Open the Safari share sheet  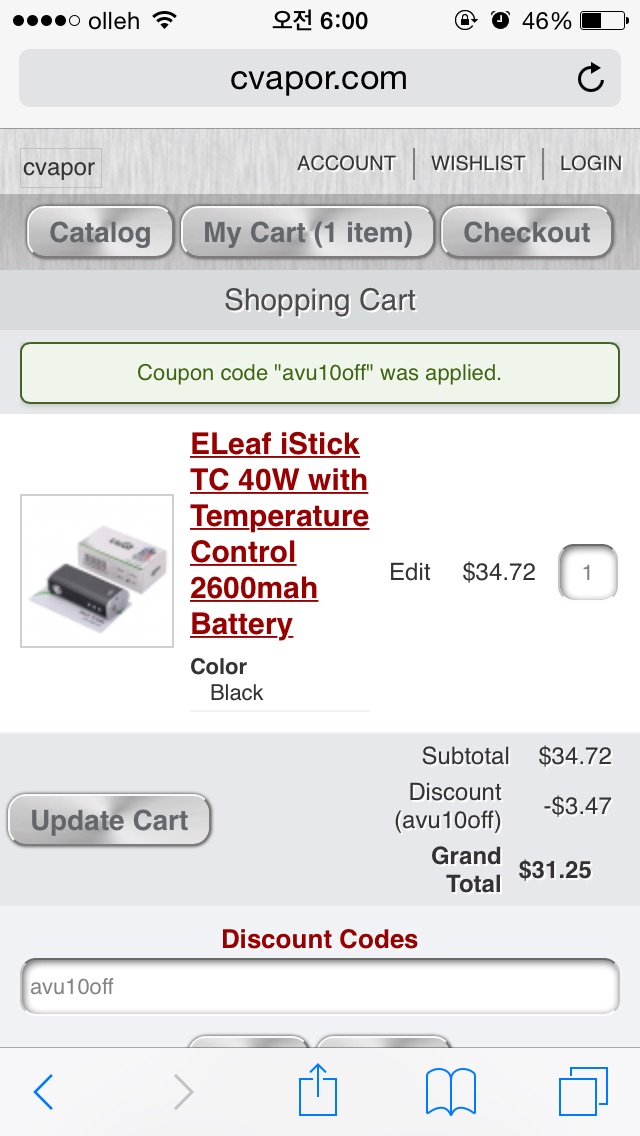[319, 1090]
